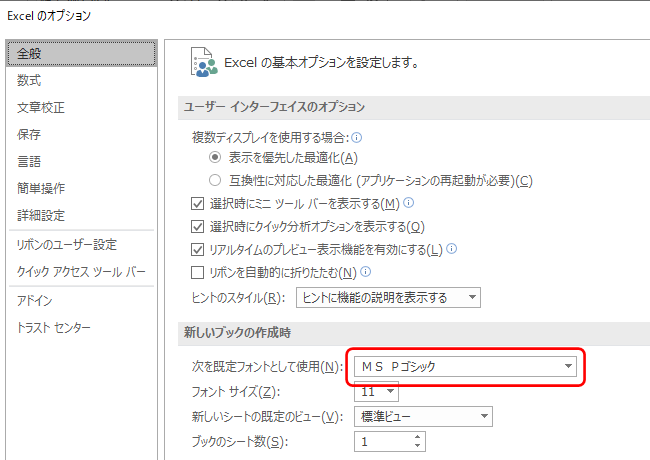Click info icon next to 複数ディスプレイを使用する場合
The width and height of the screenshot is (650, 460).
[357, 137]
